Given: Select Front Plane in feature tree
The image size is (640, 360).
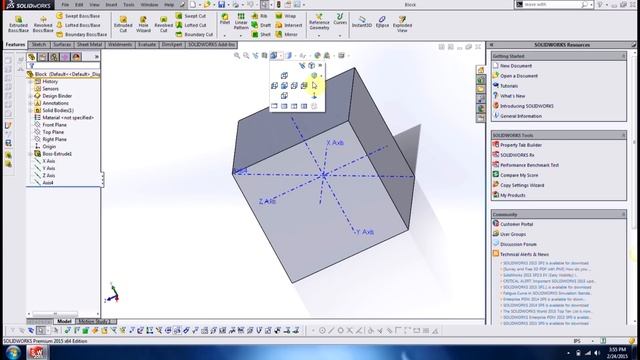Looking at the screenshot, I should [54, 125].
